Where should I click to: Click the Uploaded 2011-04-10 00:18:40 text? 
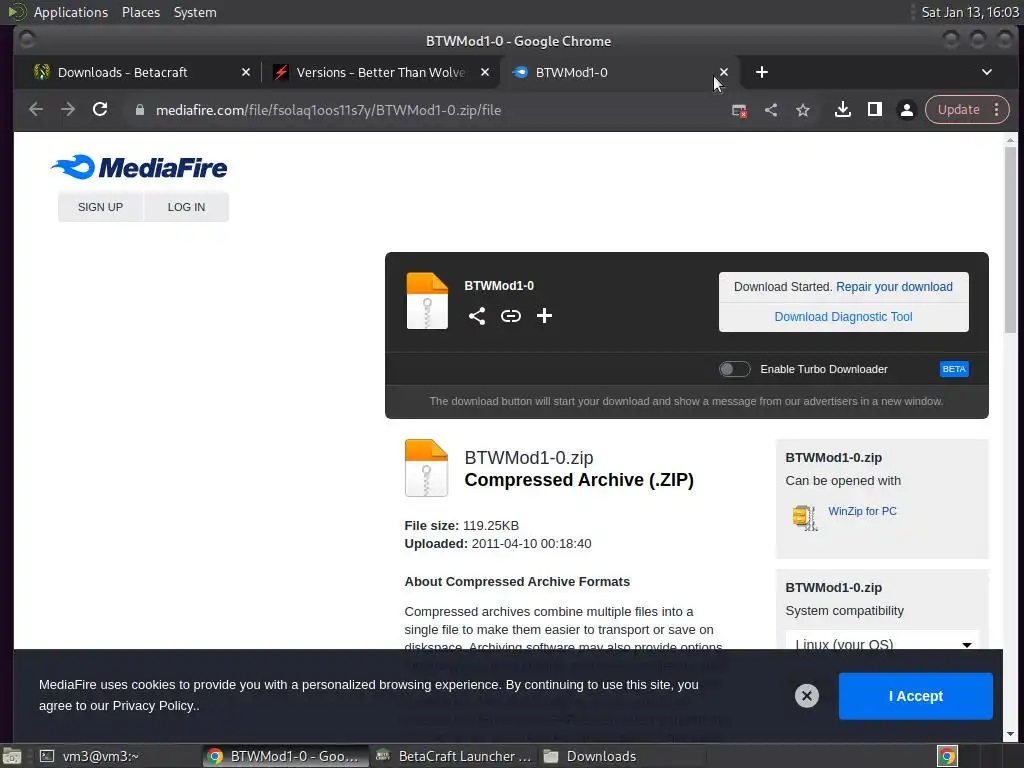(498, 543)
